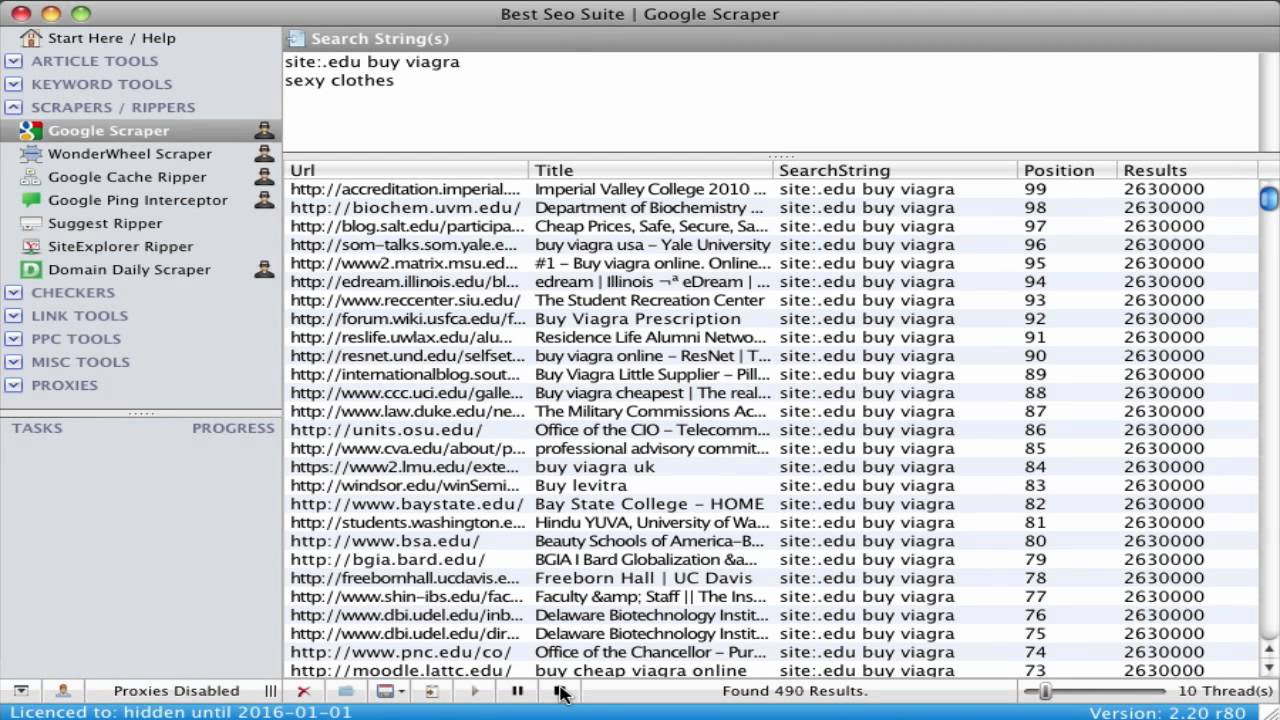Image resolution: width=1280 pixels, height=720 pixels.
Task: Select row http://www.bsa.edu/
Action: (x=770, y=541)
